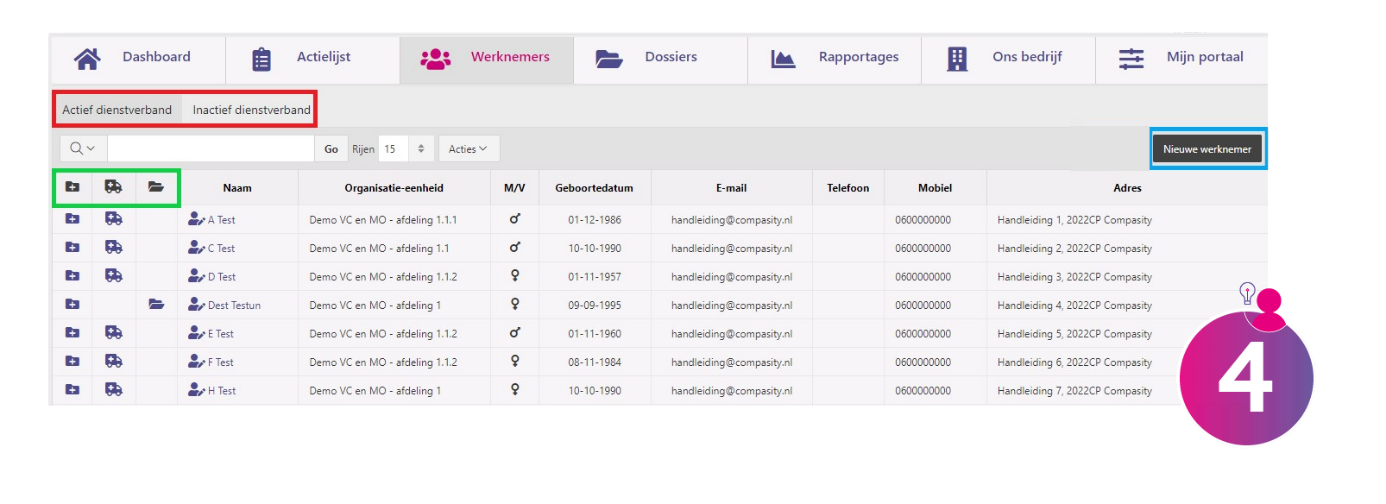Focus the employee search input field

coord(211,149)
